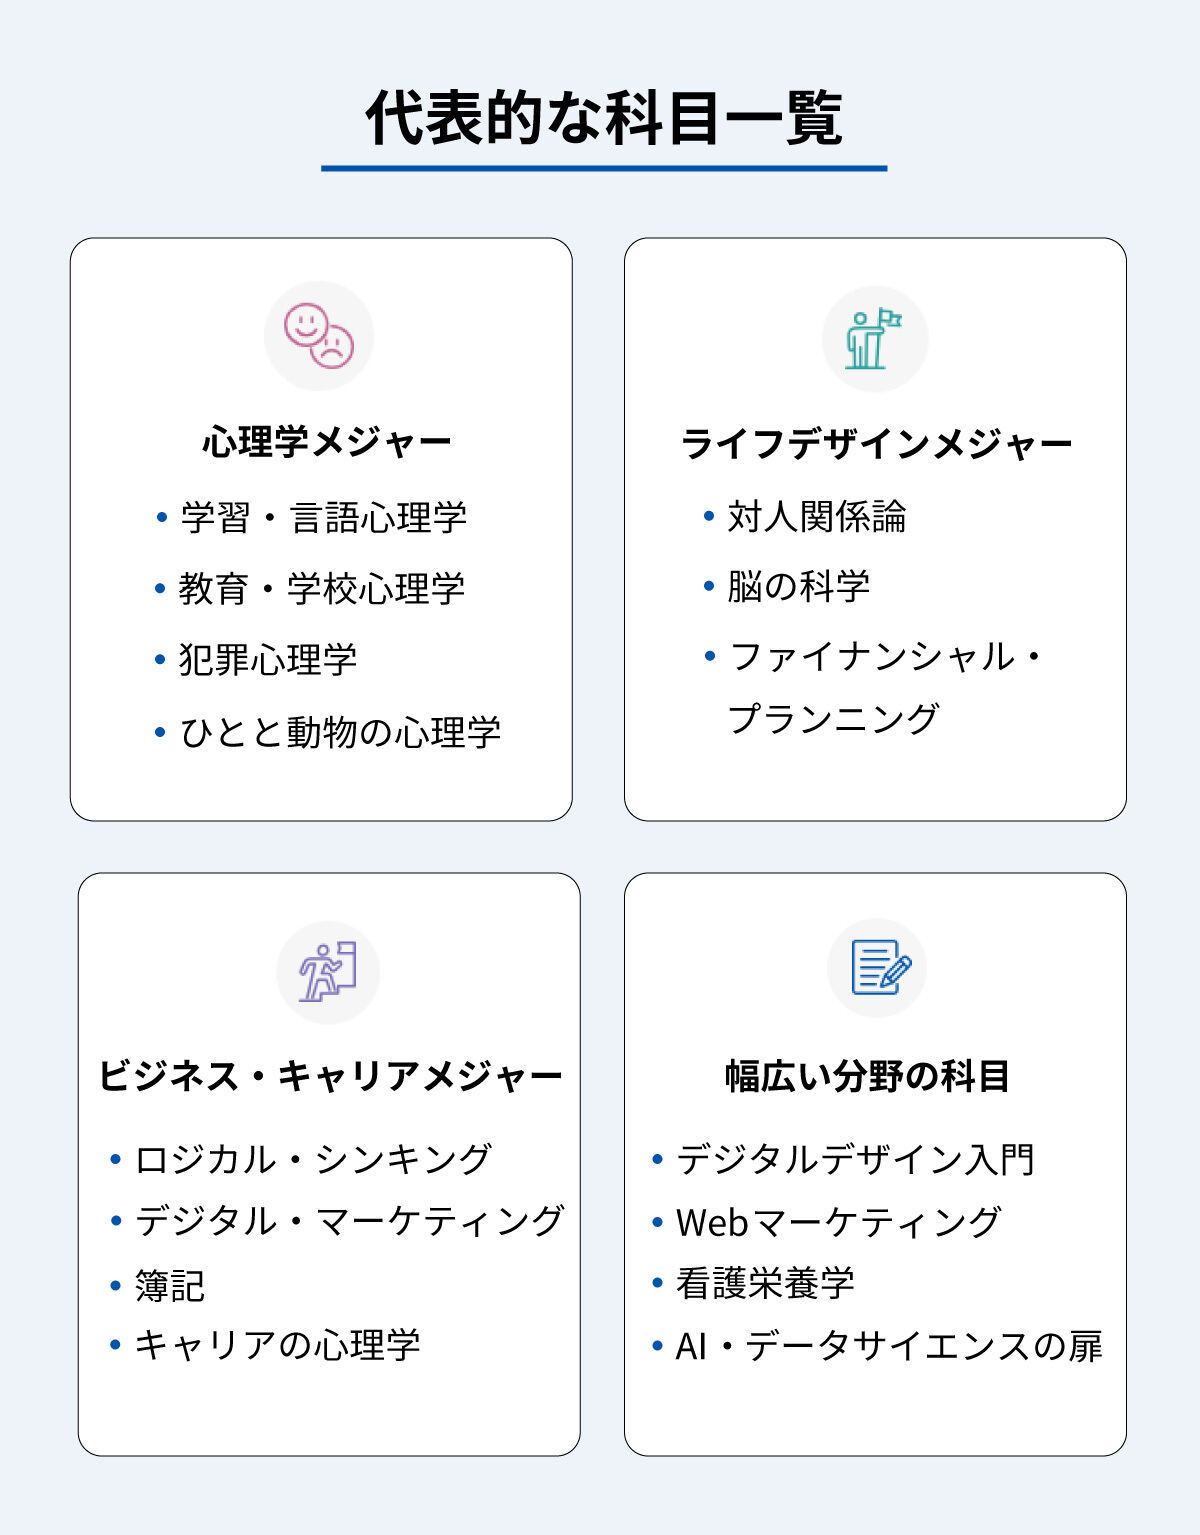Choose 犯罪心理学 list item

[268, 659]
